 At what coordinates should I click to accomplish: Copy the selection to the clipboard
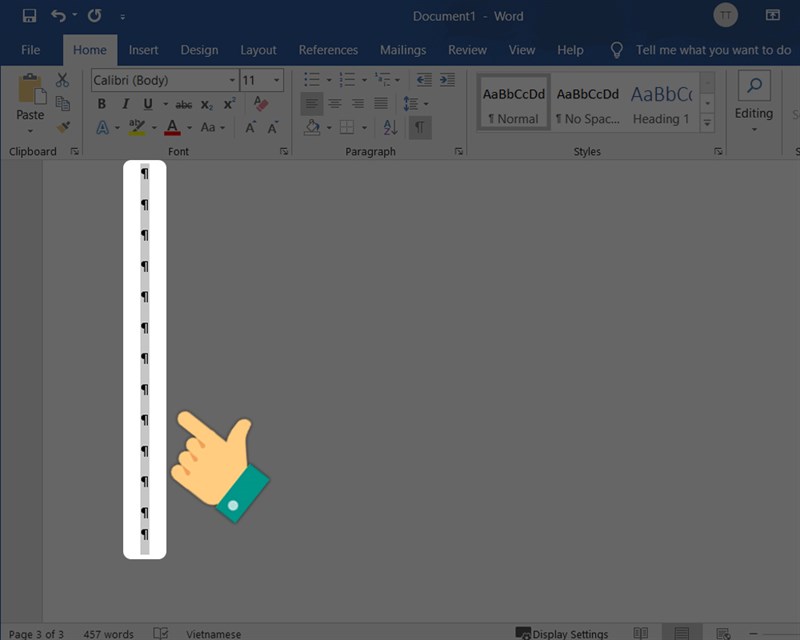[x=62, y=104]
